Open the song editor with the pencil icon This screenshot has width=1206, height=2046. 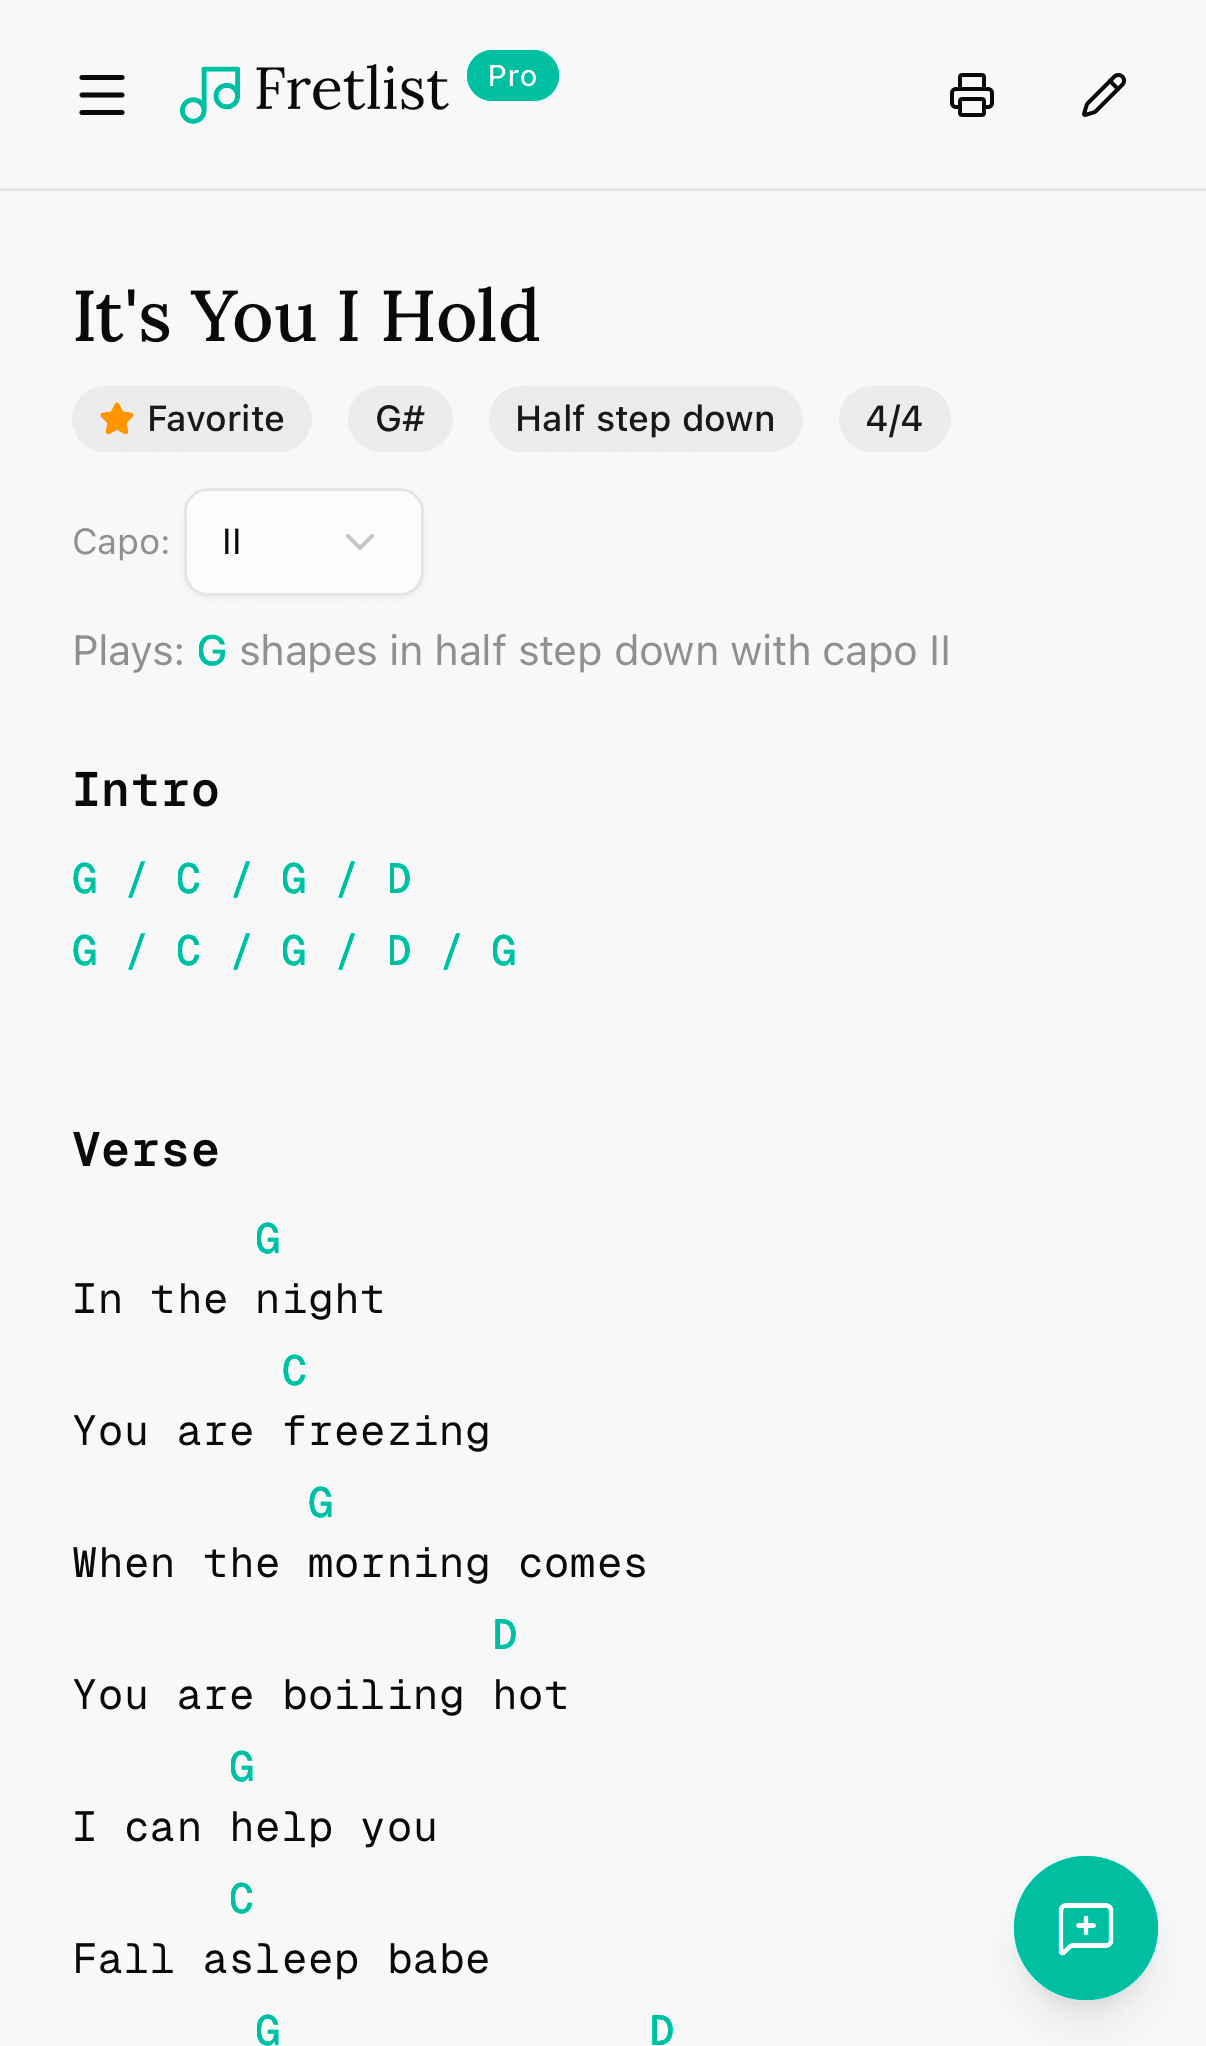pyautogui.click(x=1101, y=95)
